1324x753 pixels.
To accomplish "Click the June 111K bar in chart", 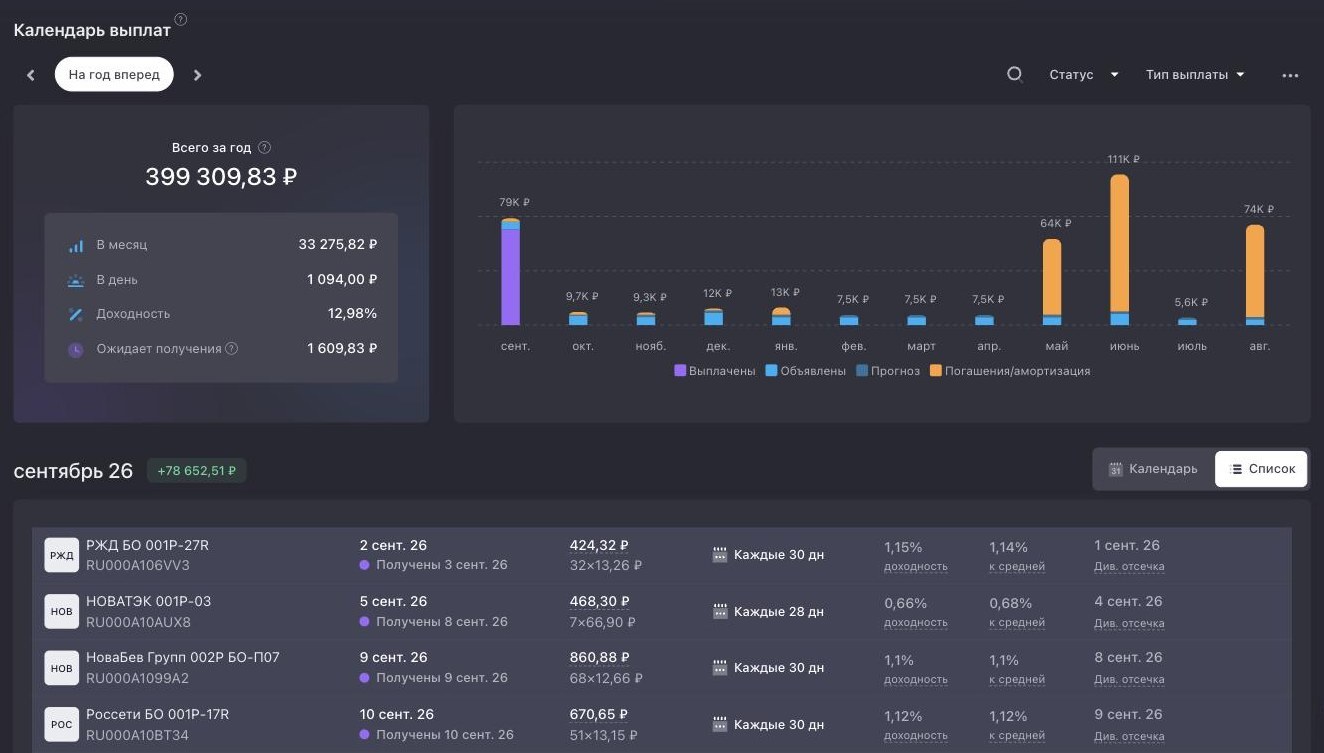I will click(x=1119, y=250).
